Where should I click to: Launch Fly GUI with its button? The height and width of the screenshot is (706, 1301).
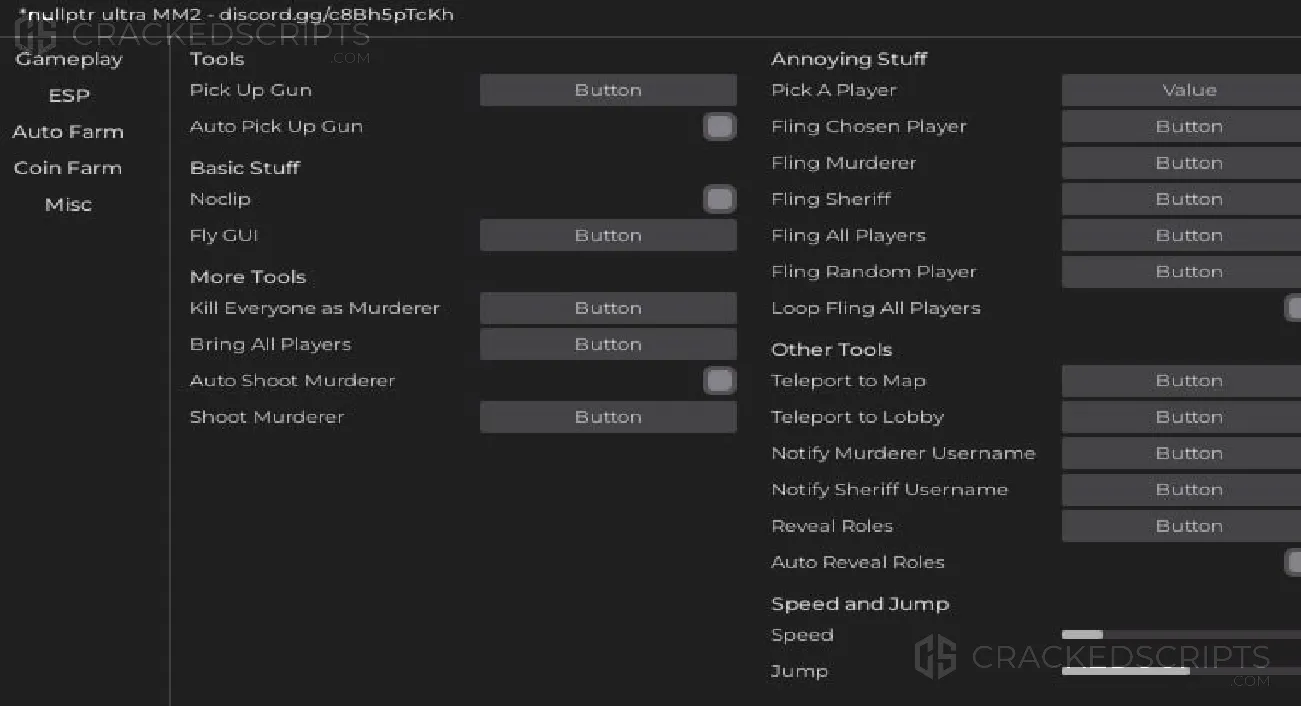point(608,235)
